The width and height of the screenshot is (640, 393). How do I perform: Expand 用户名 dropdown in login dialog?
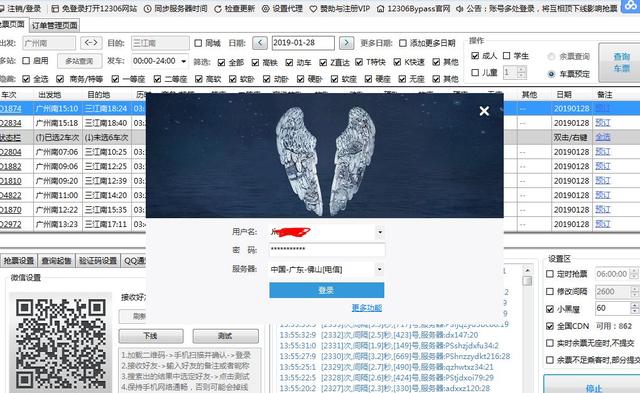tap(380, 232)
